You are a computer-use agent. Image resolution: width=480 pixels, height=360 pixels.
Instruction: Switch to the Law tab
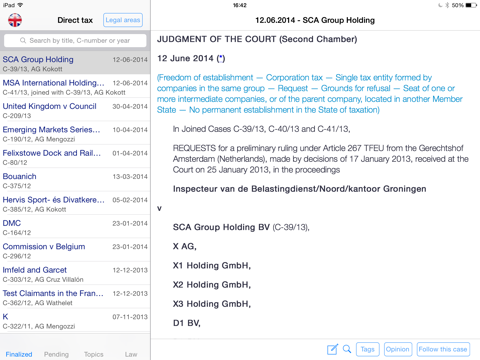tap(131, 354)
